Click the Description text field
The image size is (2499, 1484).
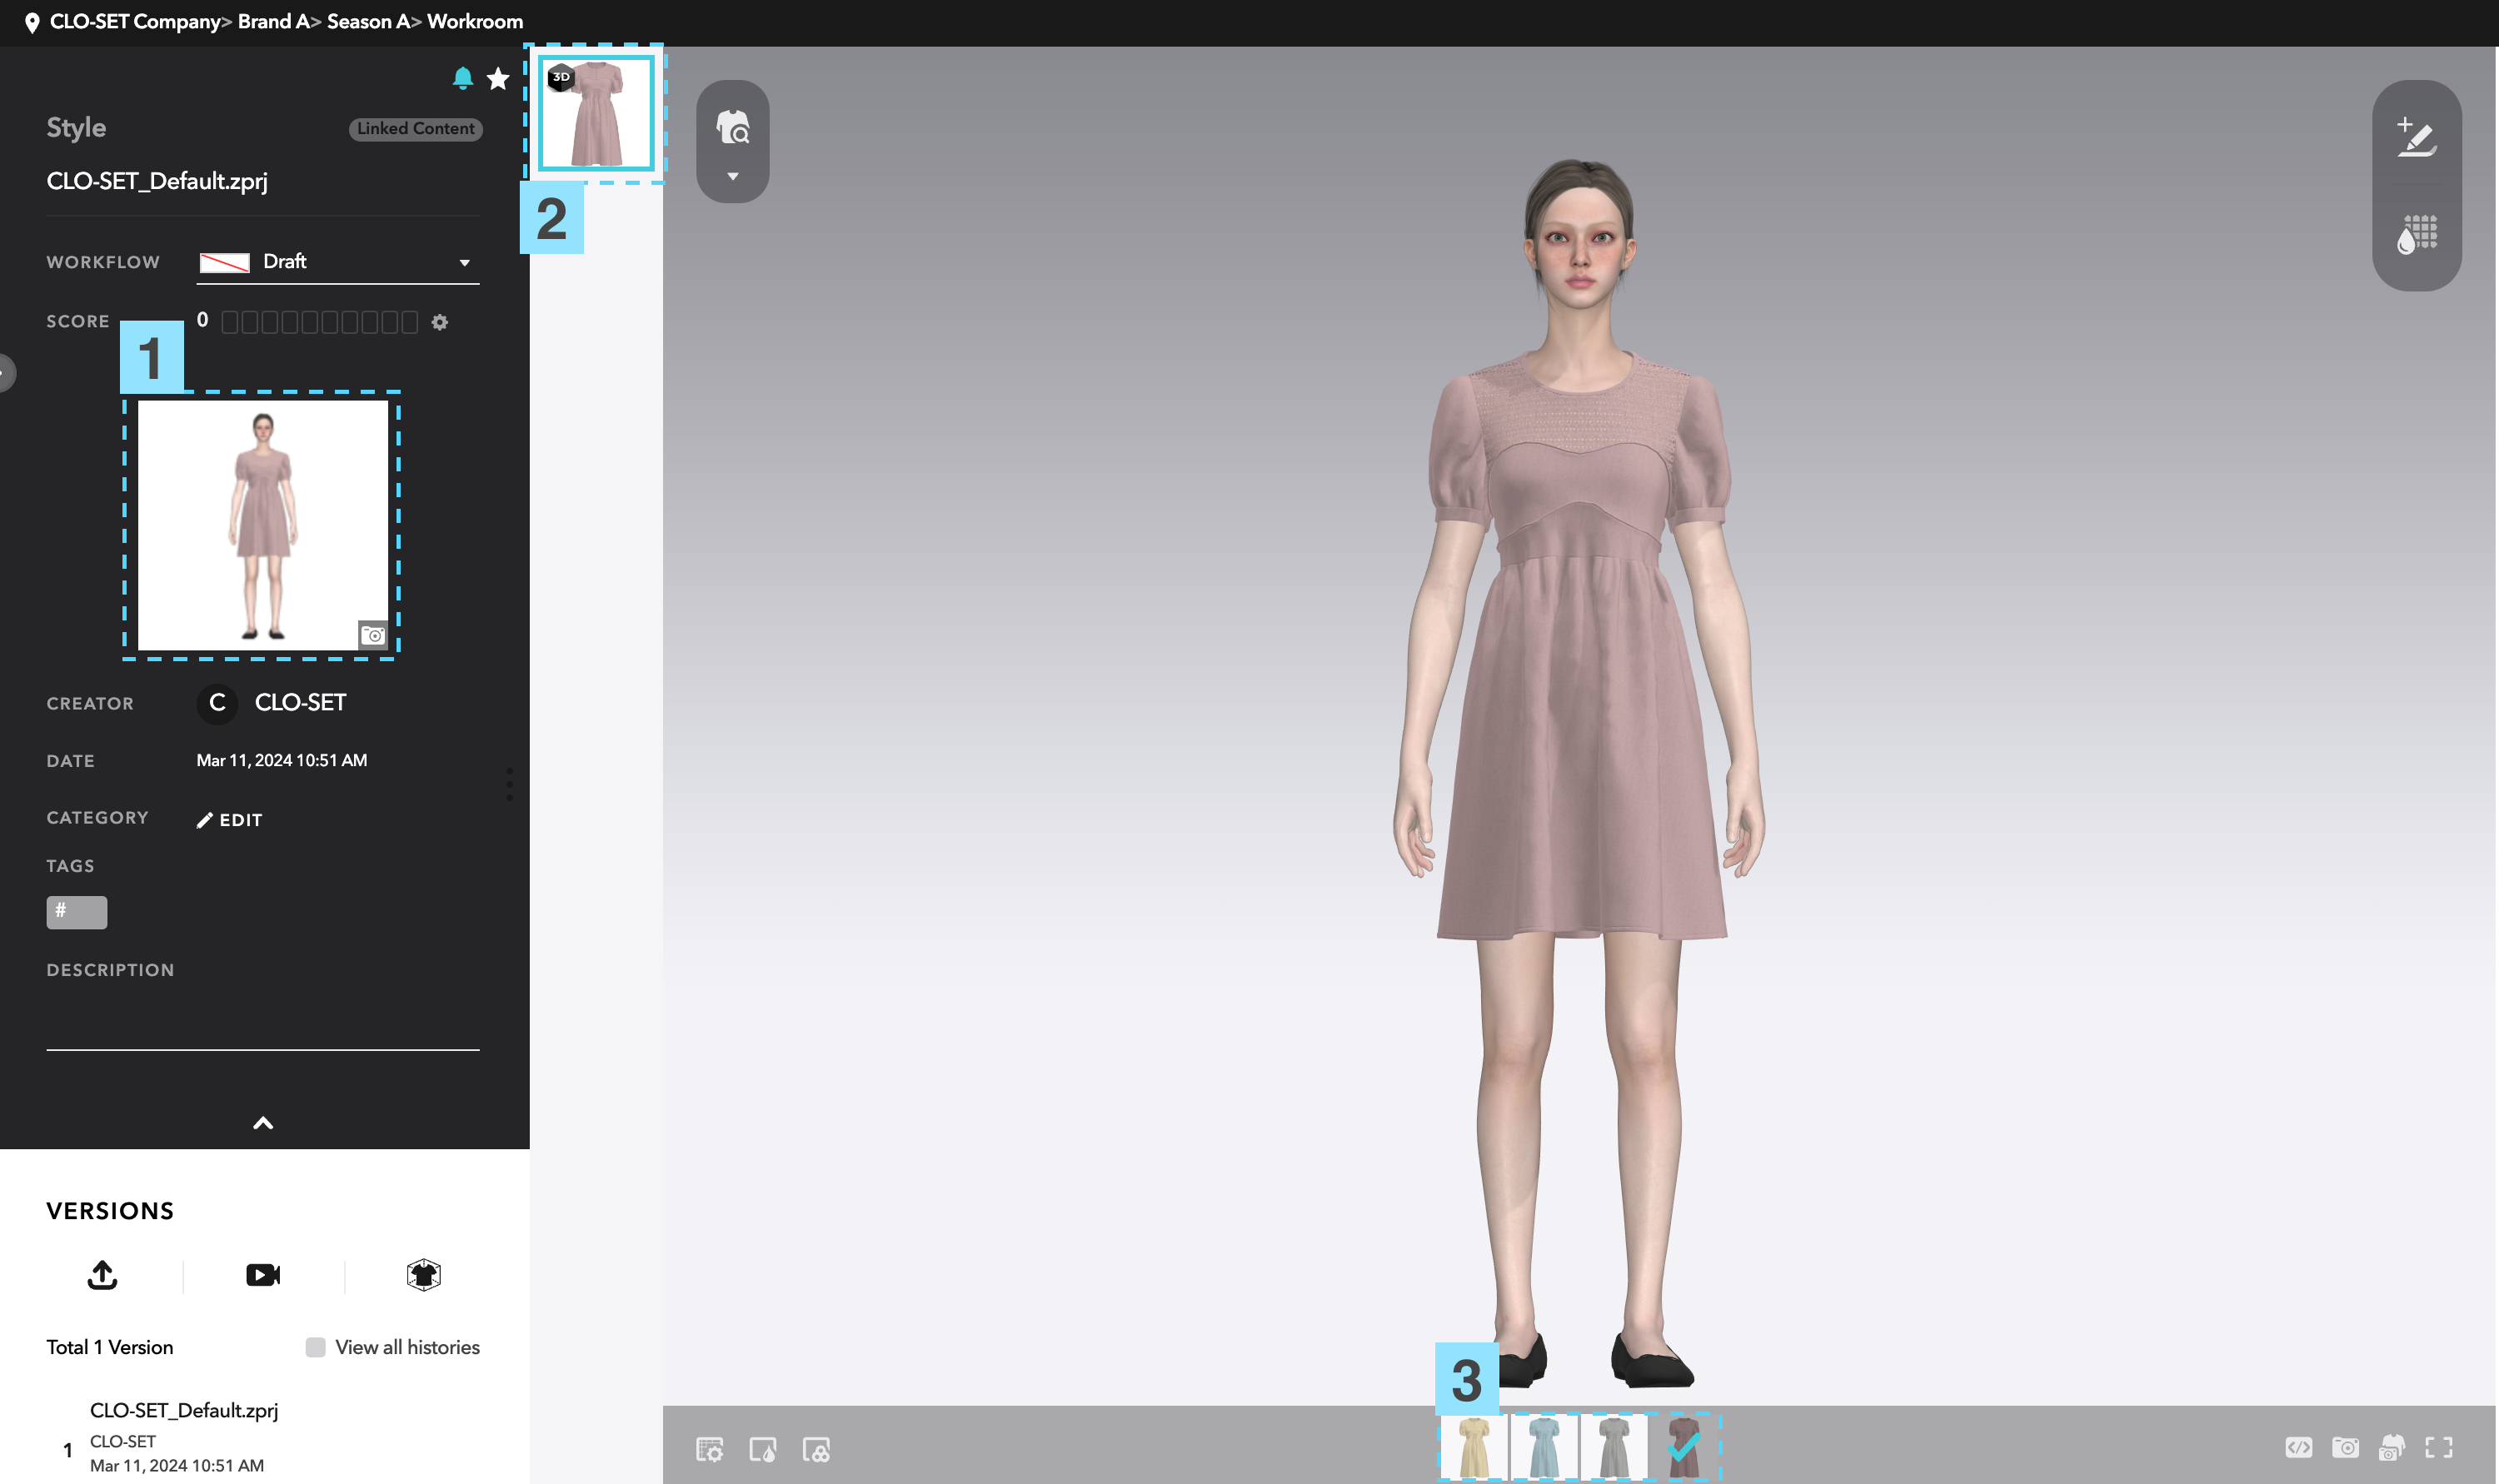(263, 1022)
